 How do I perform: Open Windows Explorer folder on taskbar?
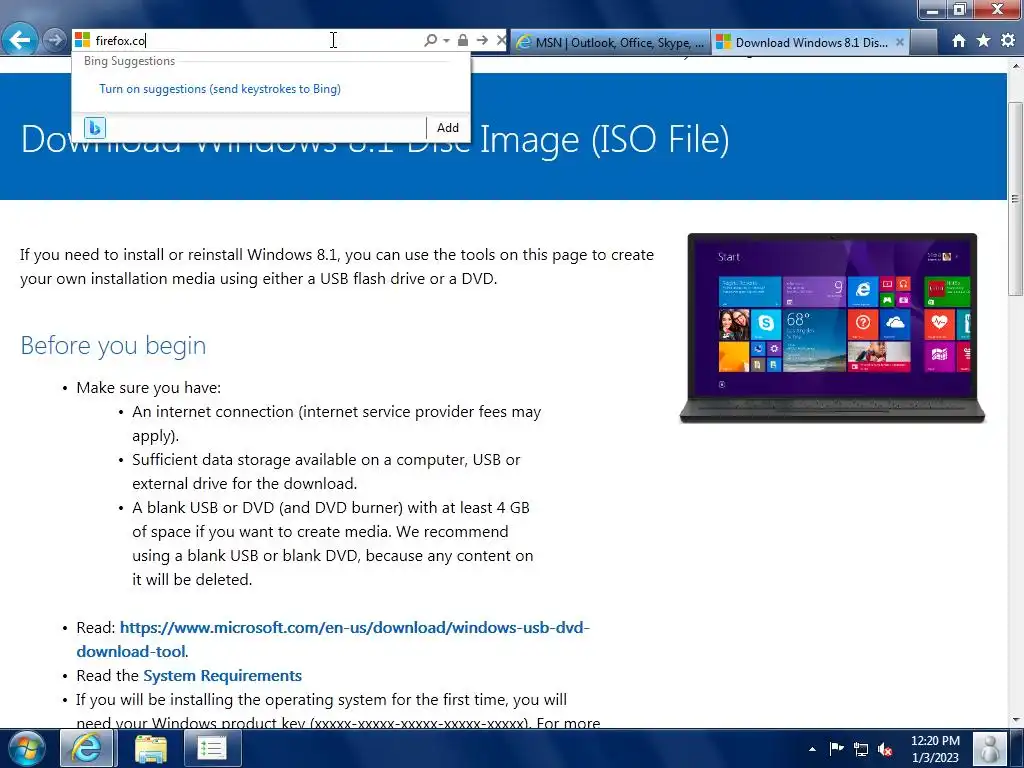[x=151, y=748]
